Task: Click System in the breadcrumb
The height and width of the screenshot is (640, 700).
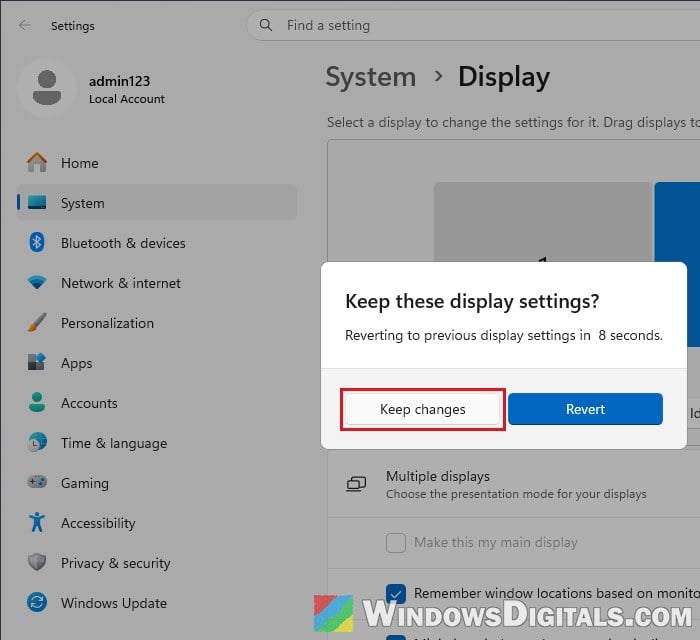Action: (371, 77)
